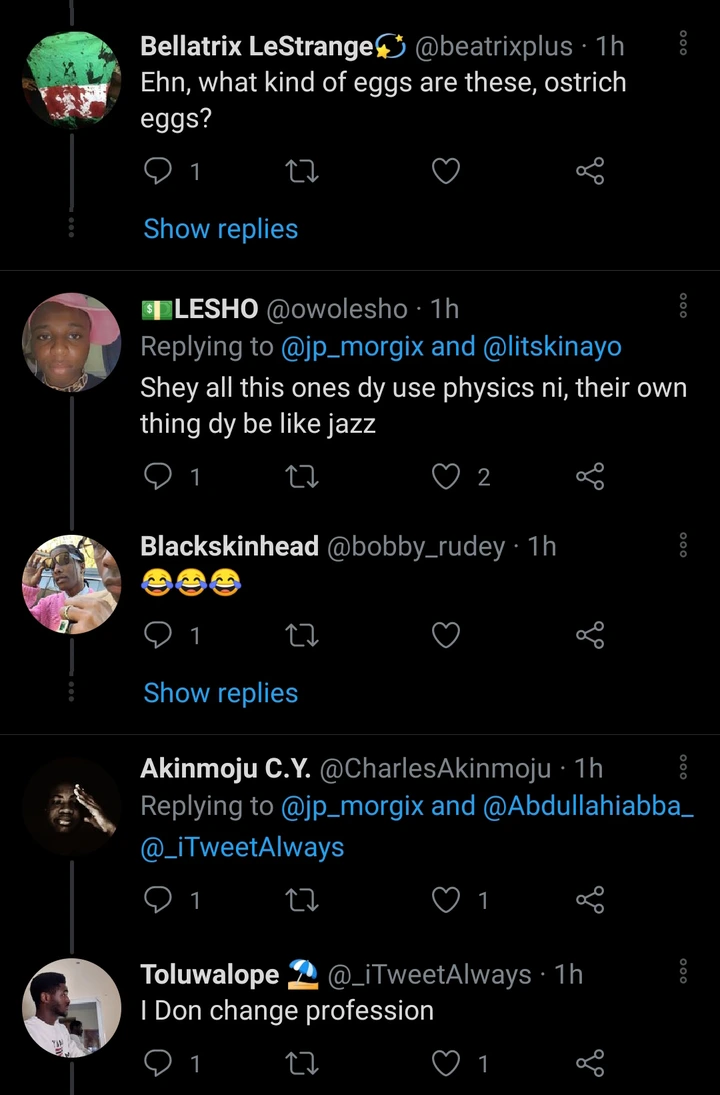This screenshot has width=720, height=1095.
Task: Like Blackskinhead's laughing emoji tweet
Action: (x=445, y=635)
